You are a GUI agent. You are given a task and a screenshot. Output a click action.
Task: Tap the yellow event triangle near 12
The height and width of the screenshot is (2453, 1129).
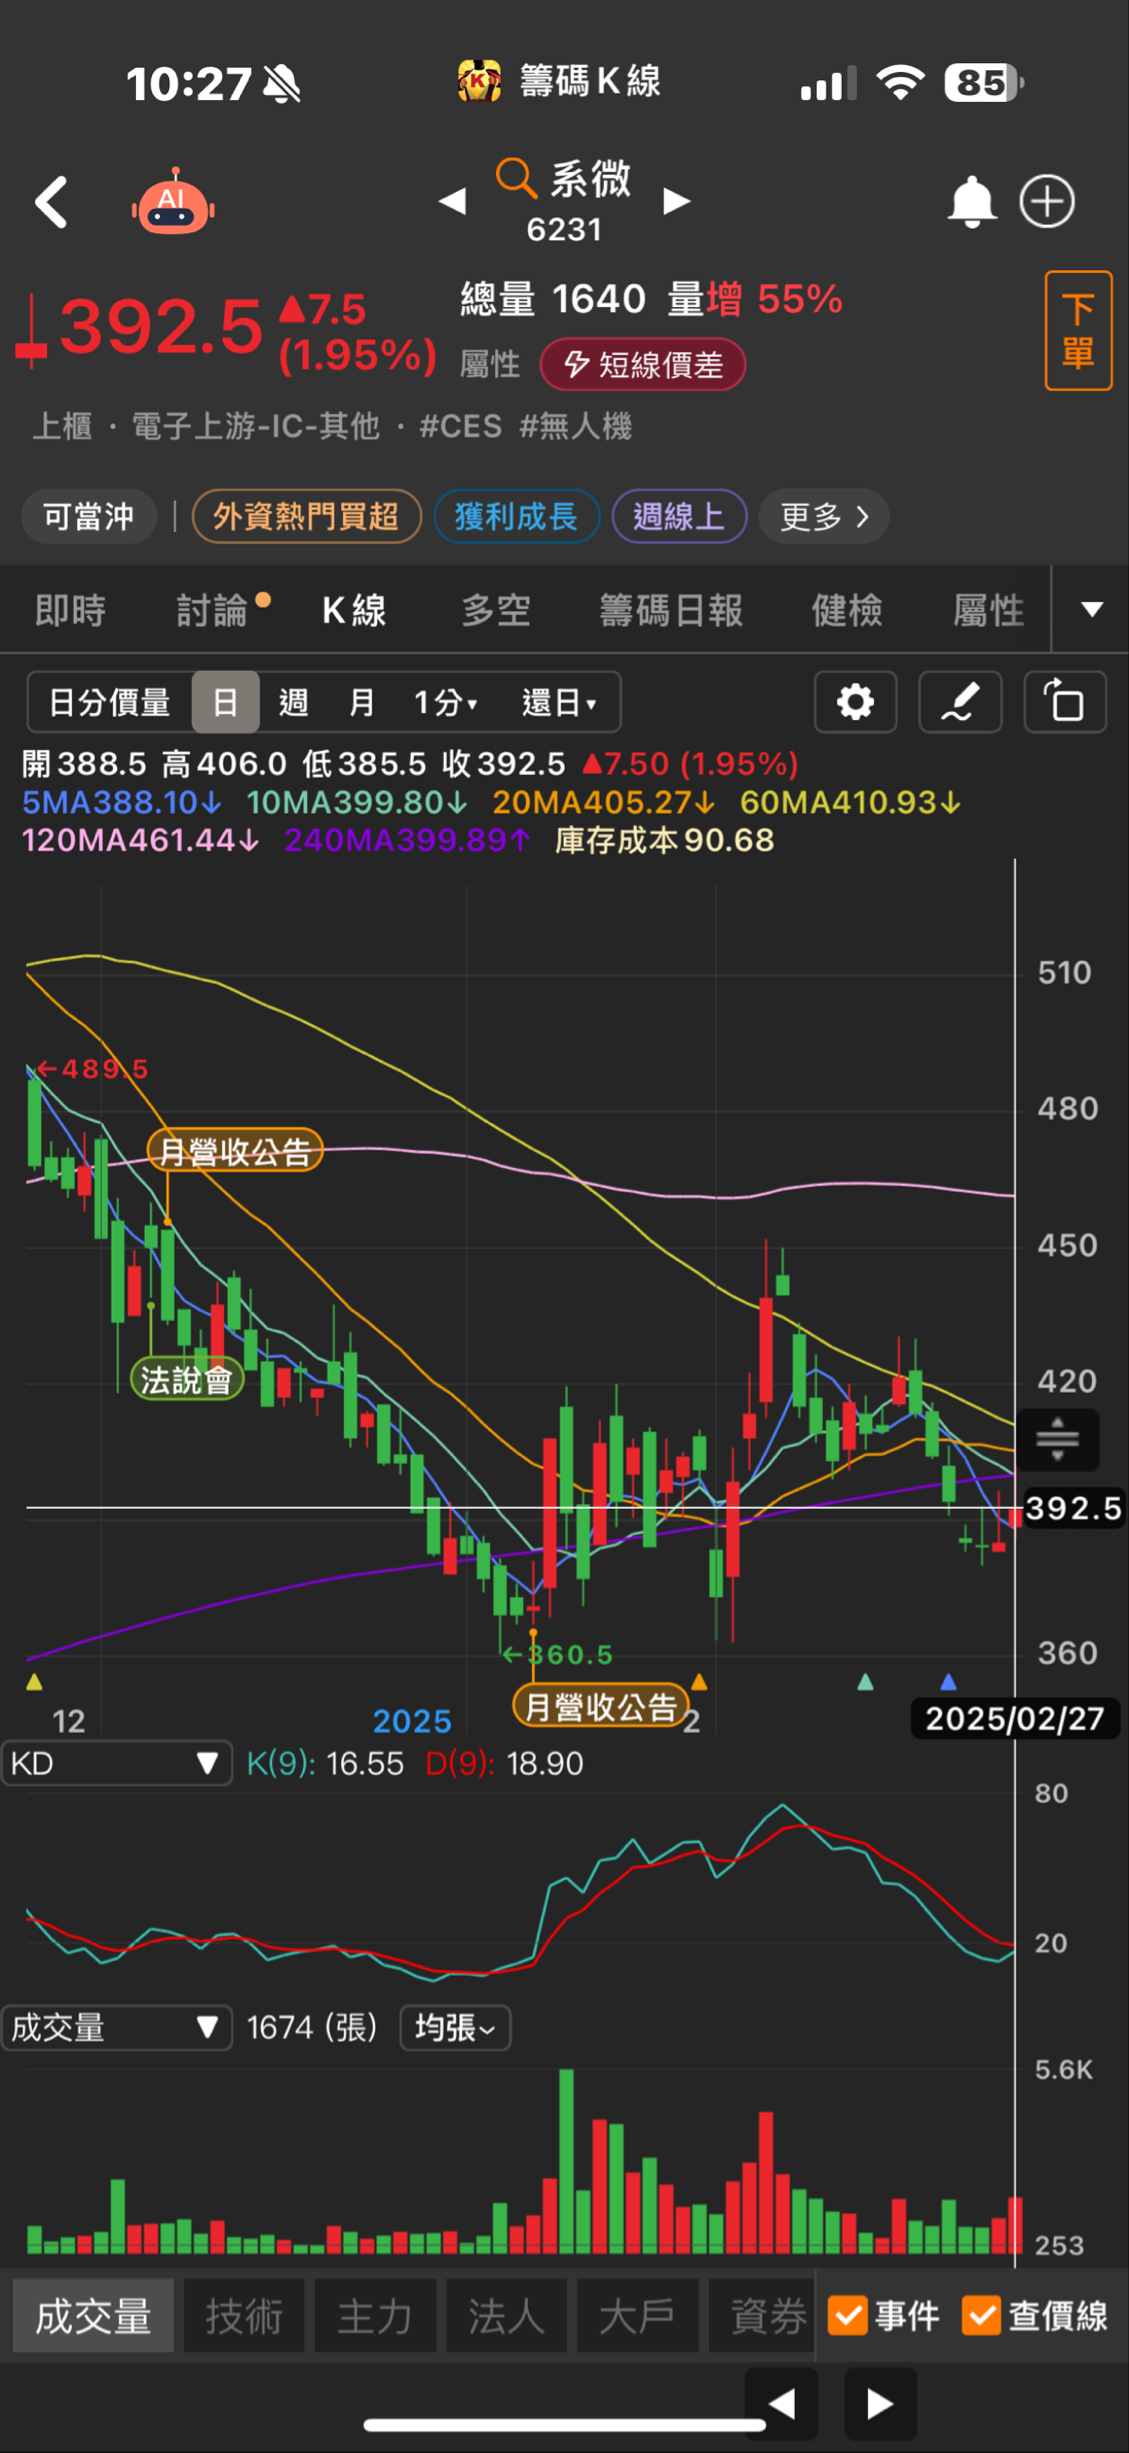pyautogui.click(x=34, y=1682)
